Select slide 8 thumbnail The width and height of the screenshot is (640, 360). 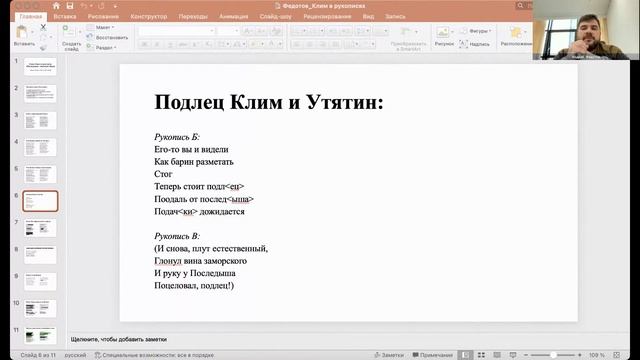40,255
